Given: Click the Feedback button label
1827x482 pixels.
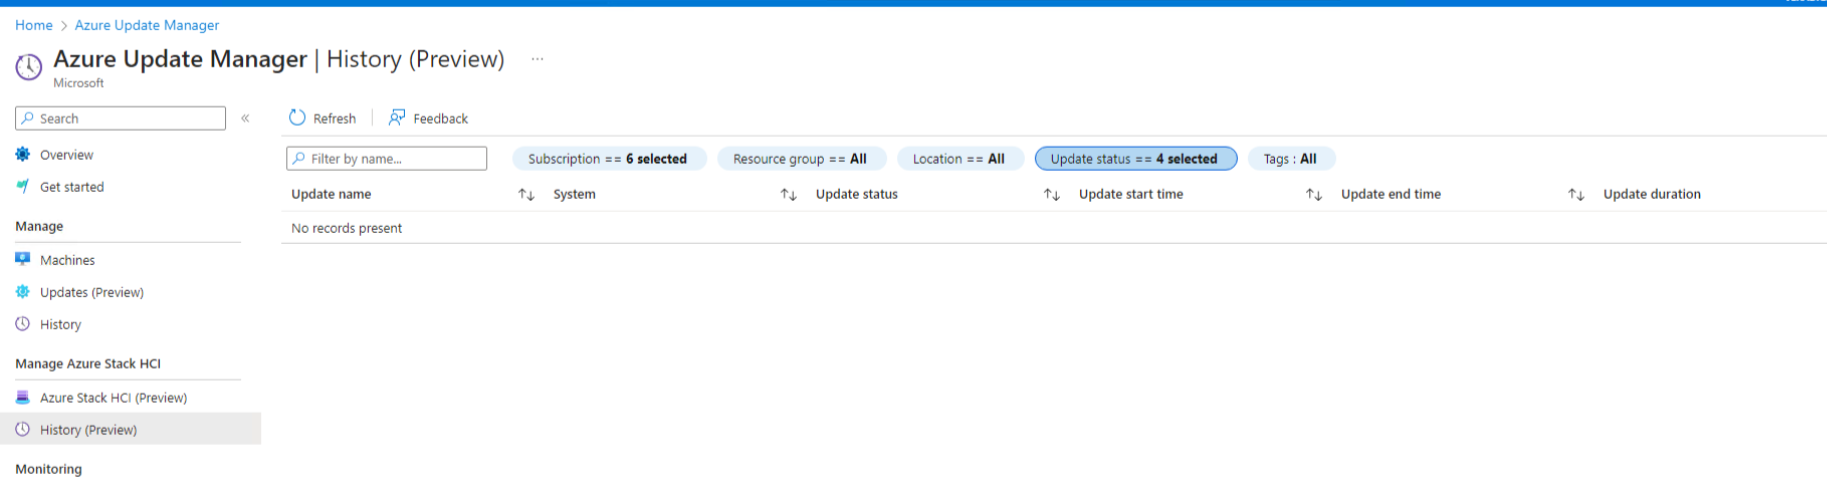Looking at the screenshot, I should click(x=441, y=118).
